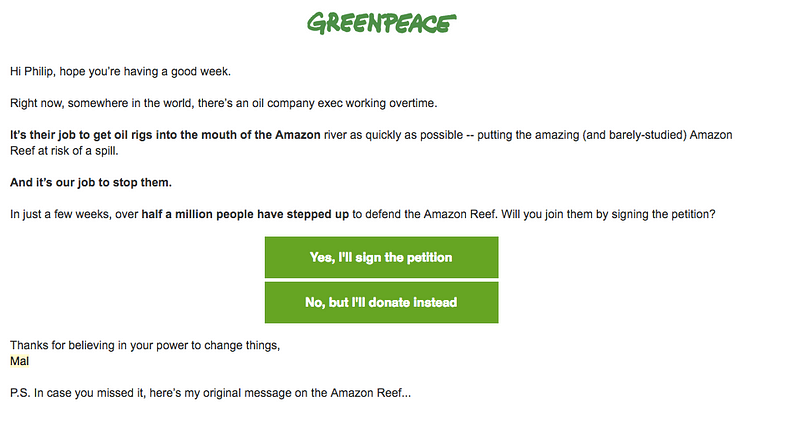Click "Thanks for believing in your power" line
This screenshot has width=800, height=438.
[x=145, y=346]
